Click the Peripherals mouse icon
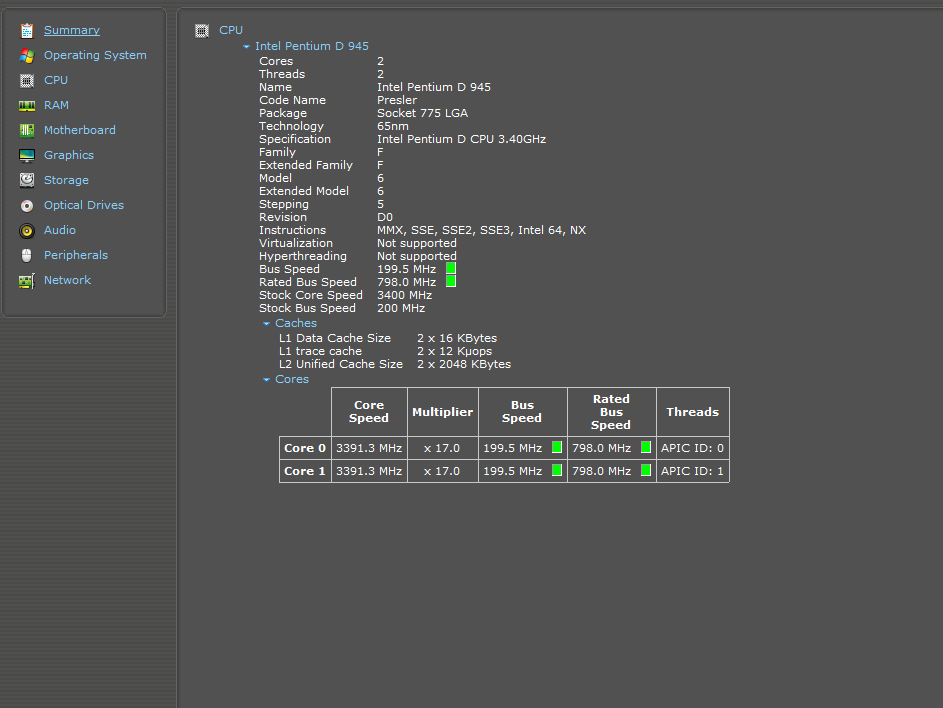This screenshot has height=708, width=943. (26, 256)
